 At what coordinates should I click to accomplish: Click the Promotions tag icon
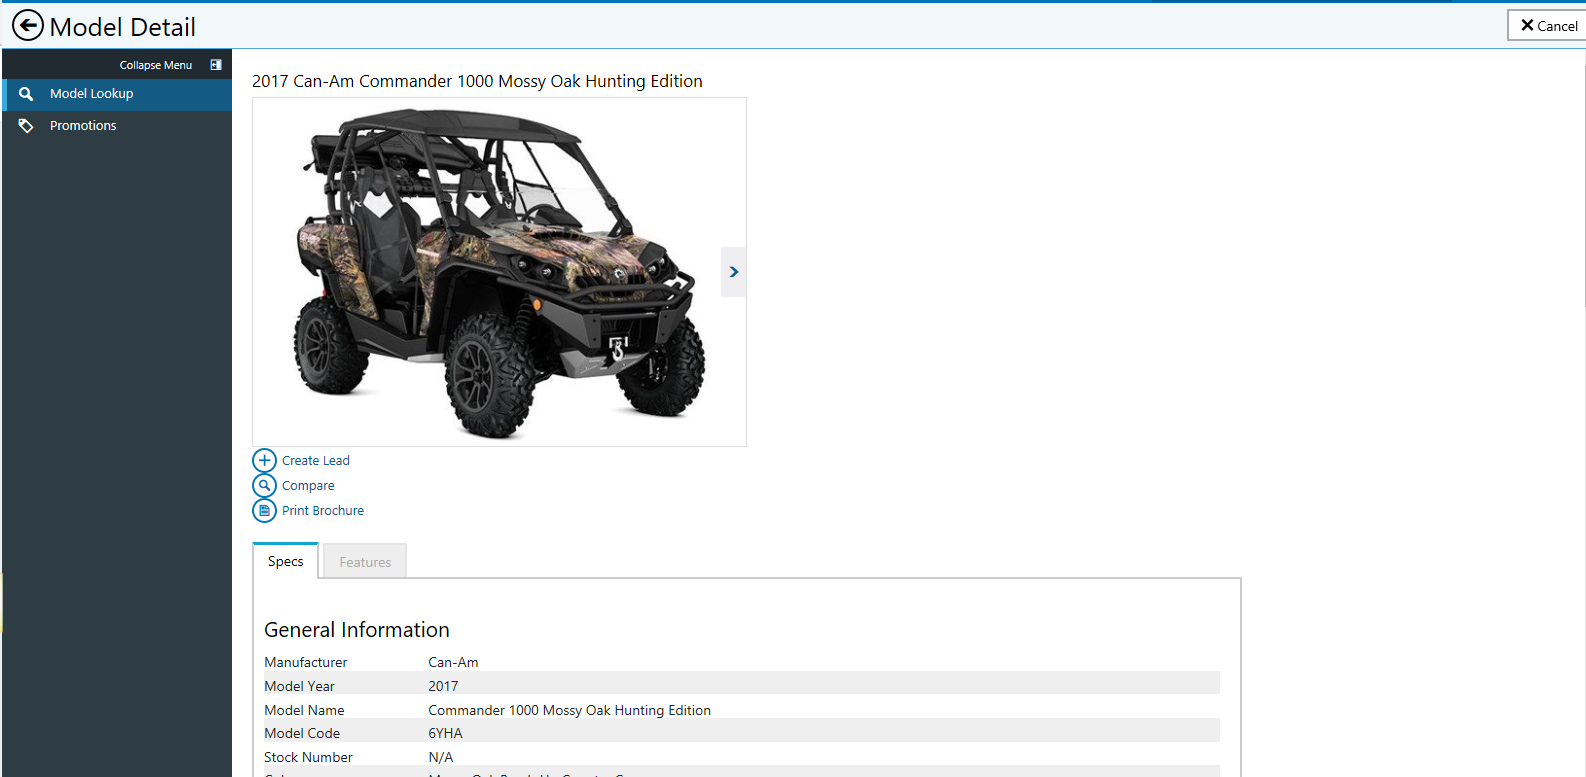point(26,126)
